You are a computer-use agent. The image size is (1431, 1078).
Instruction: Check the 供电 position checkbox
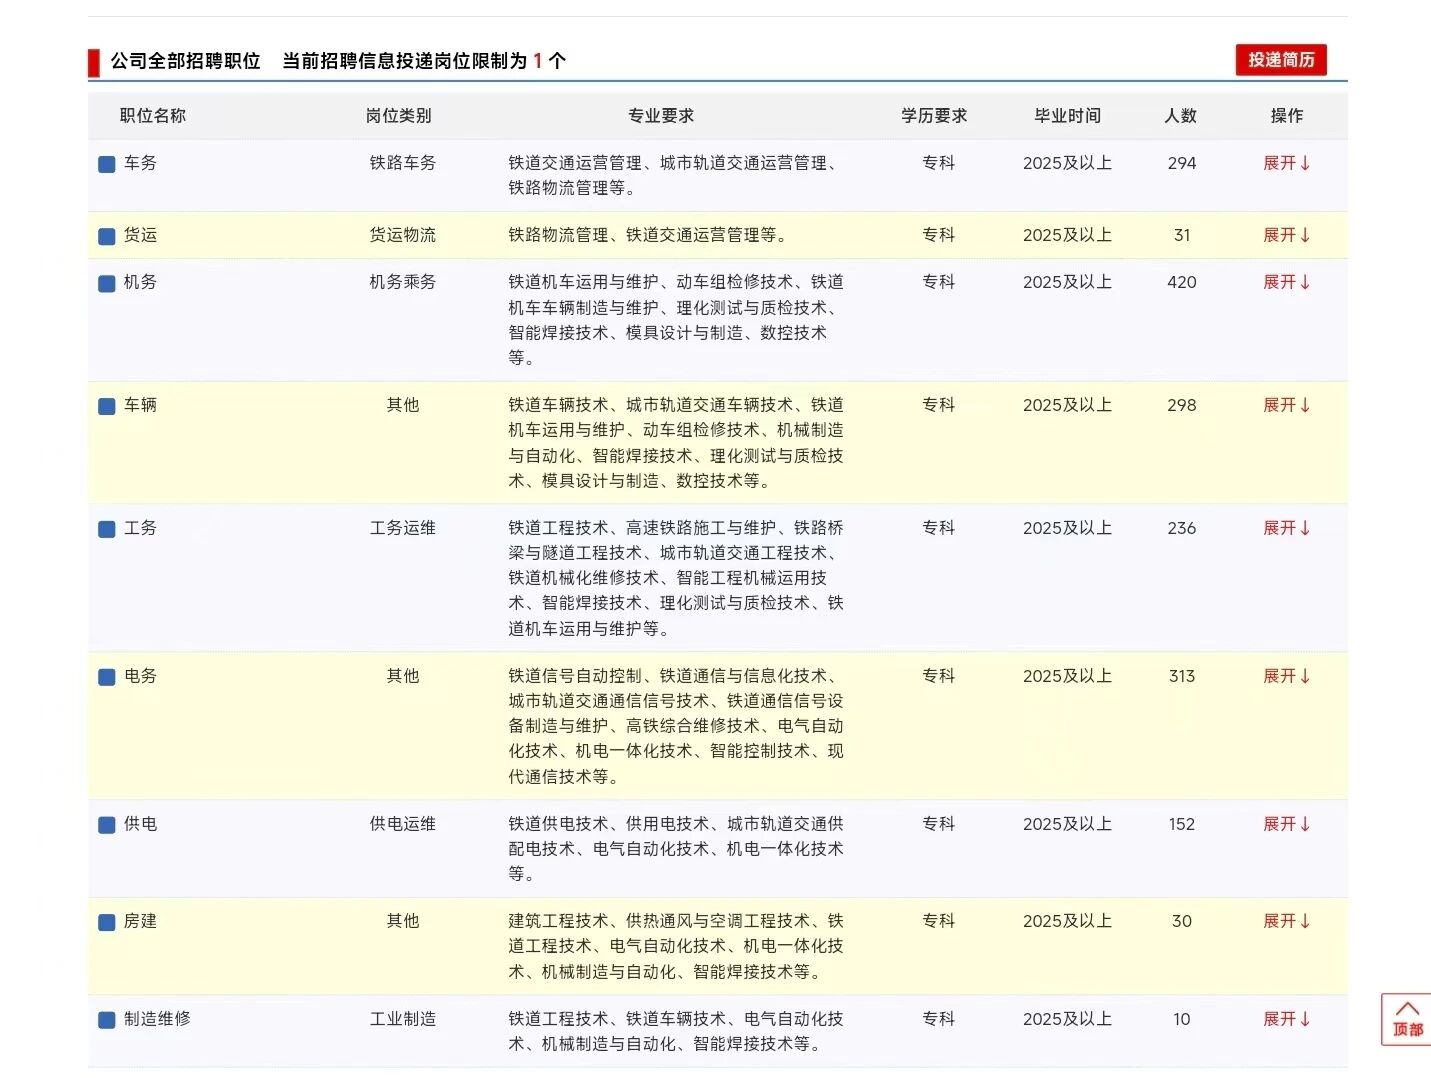coord(107,825)
